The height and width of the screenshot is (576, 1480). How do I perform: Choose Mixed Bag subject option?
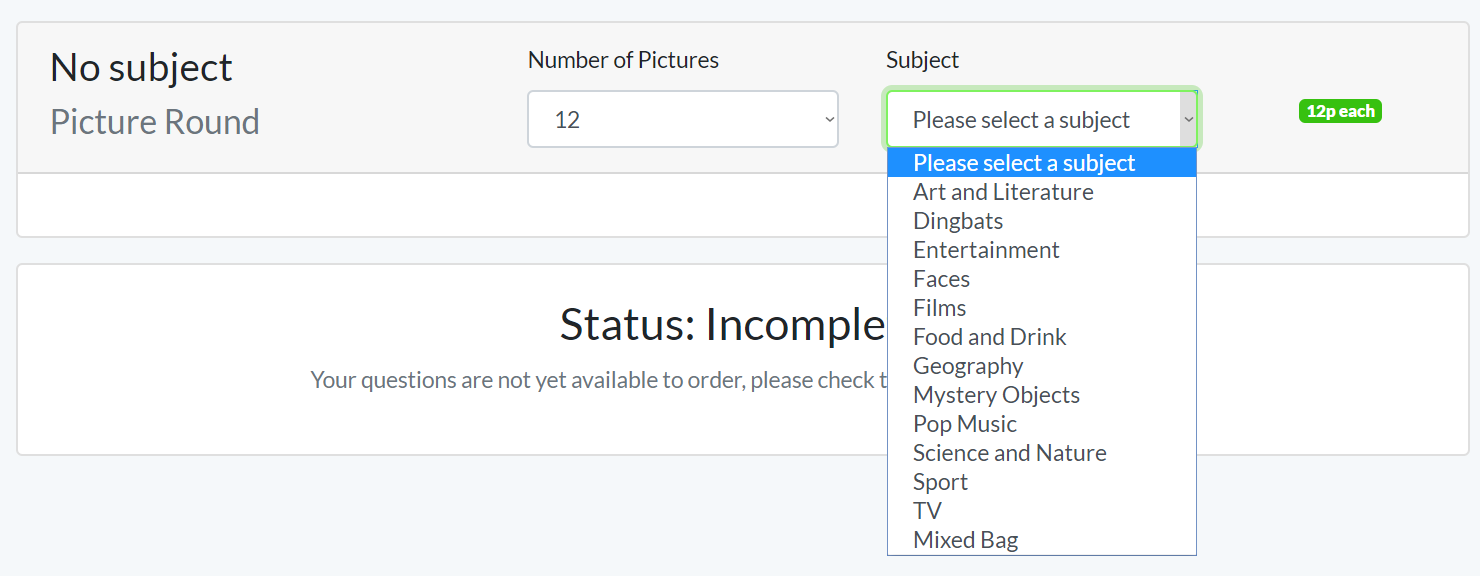(965, 540)
